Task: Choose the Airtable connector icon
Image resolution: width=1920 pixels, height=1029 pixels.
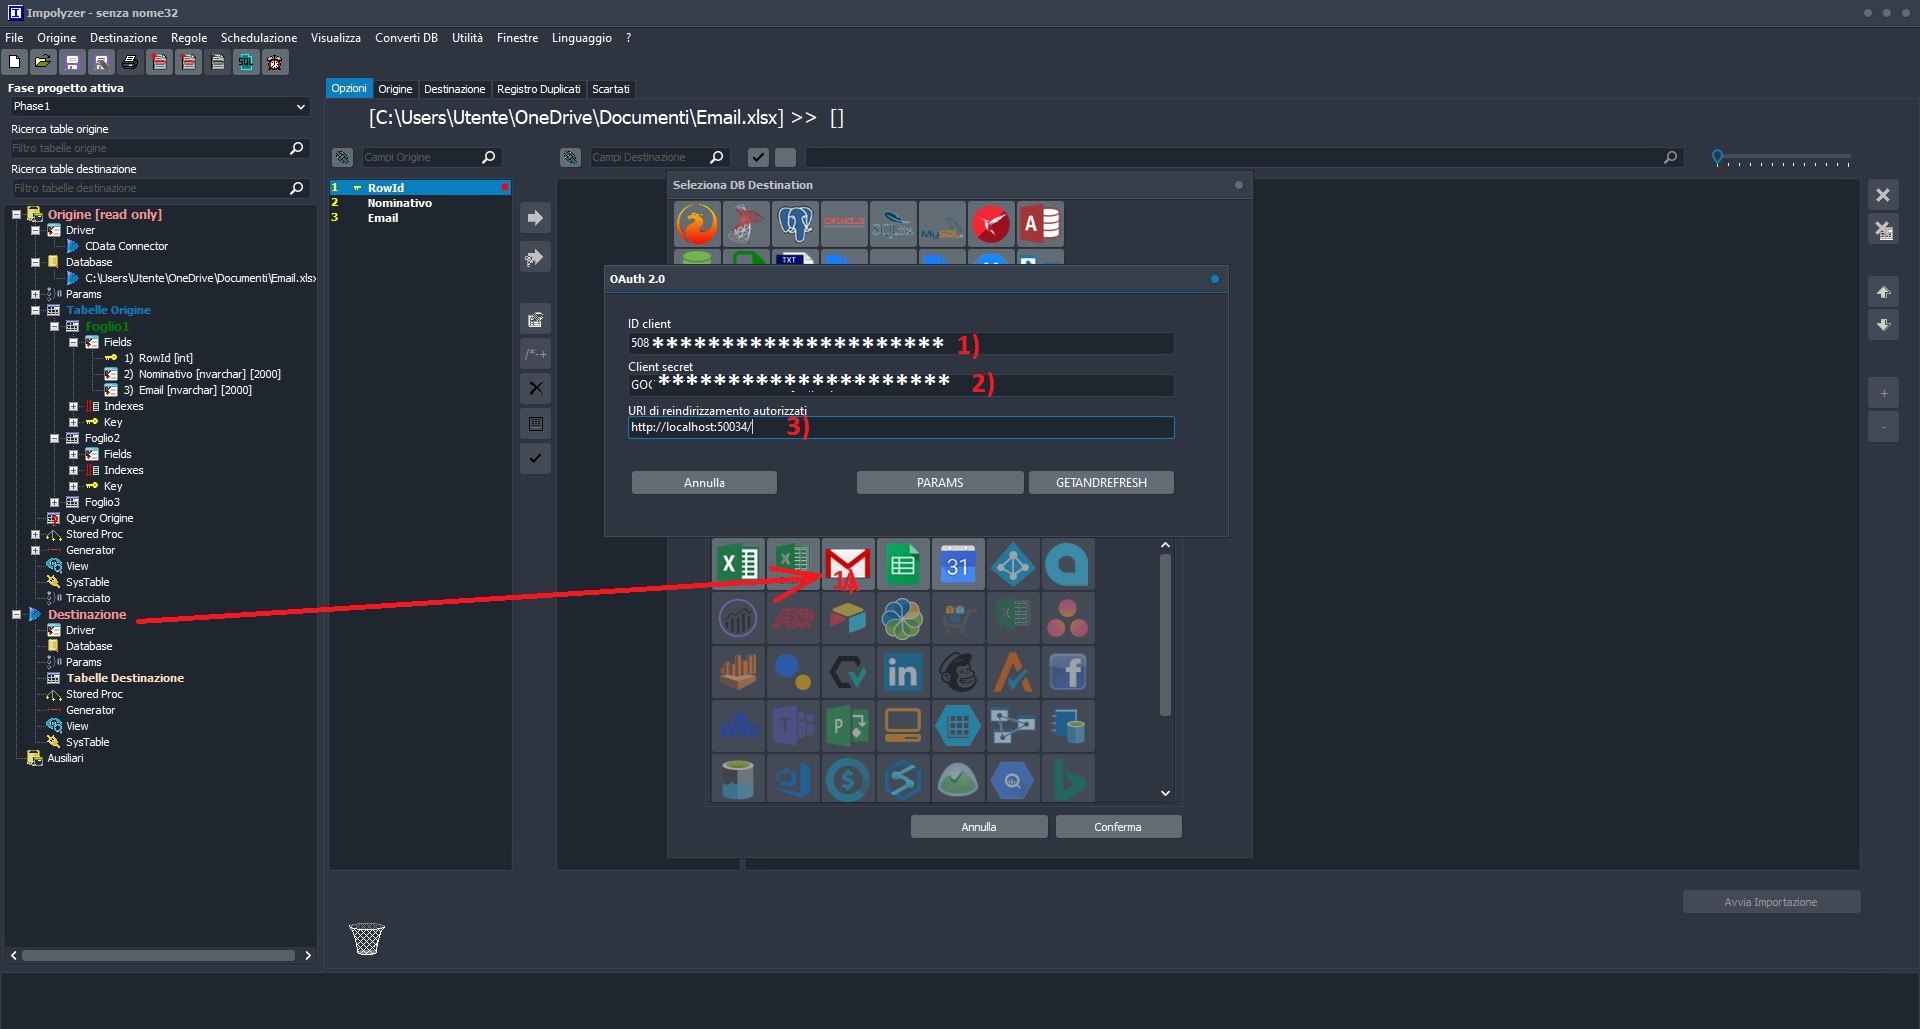Action: pyautogui.click(x=848, y=618)
